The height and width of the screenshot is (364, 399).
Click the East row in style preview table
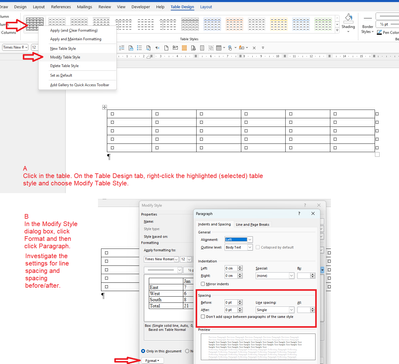click(171, 287)
